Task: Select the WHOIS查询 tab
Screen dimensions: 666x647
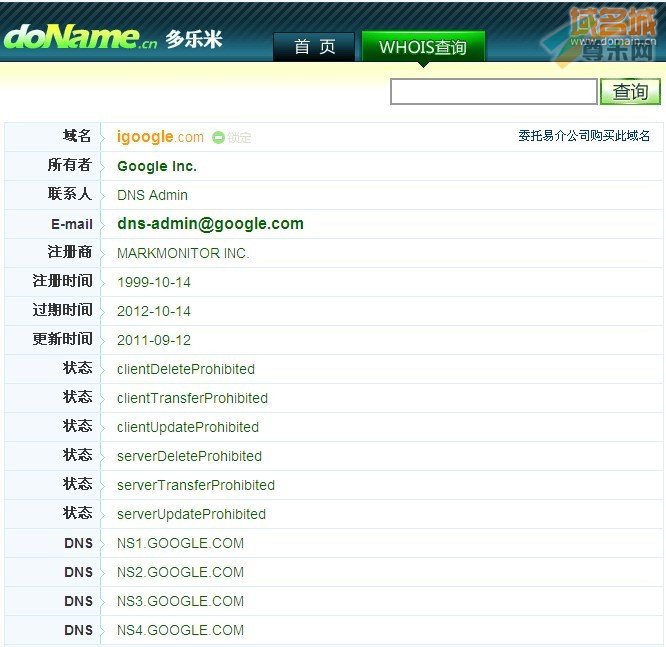Action: (423, 47)
